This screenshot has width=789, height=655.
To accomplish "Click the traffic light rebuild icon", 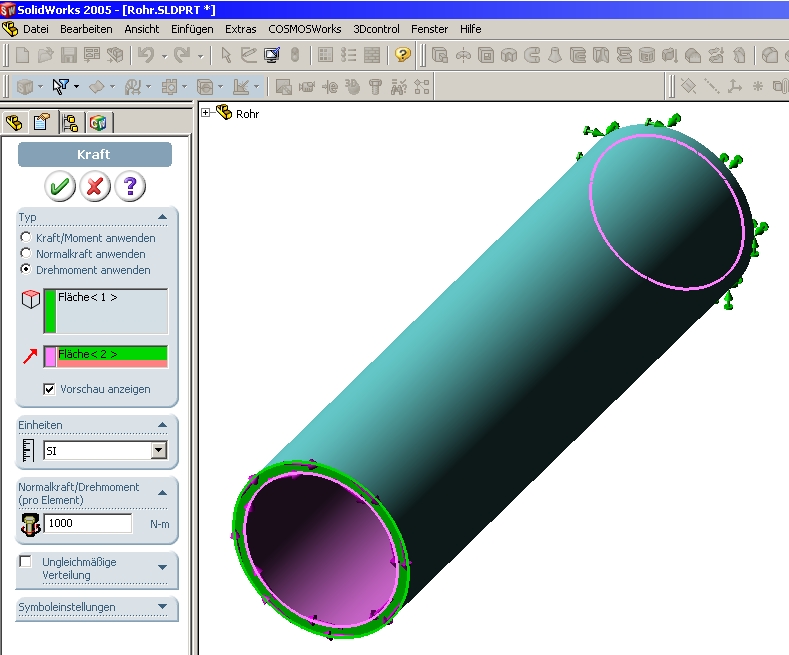I will click(295, 54).
